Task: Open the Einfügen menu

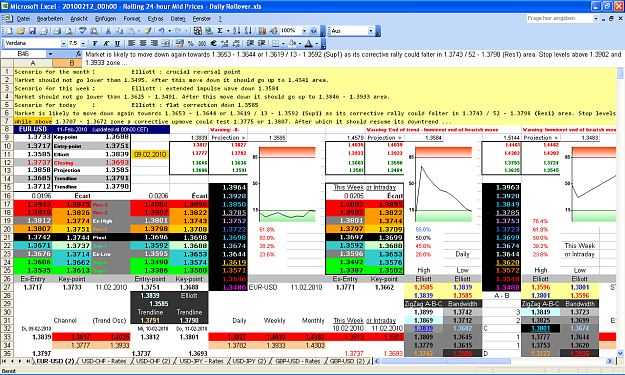Action: [x=105, y=18]
